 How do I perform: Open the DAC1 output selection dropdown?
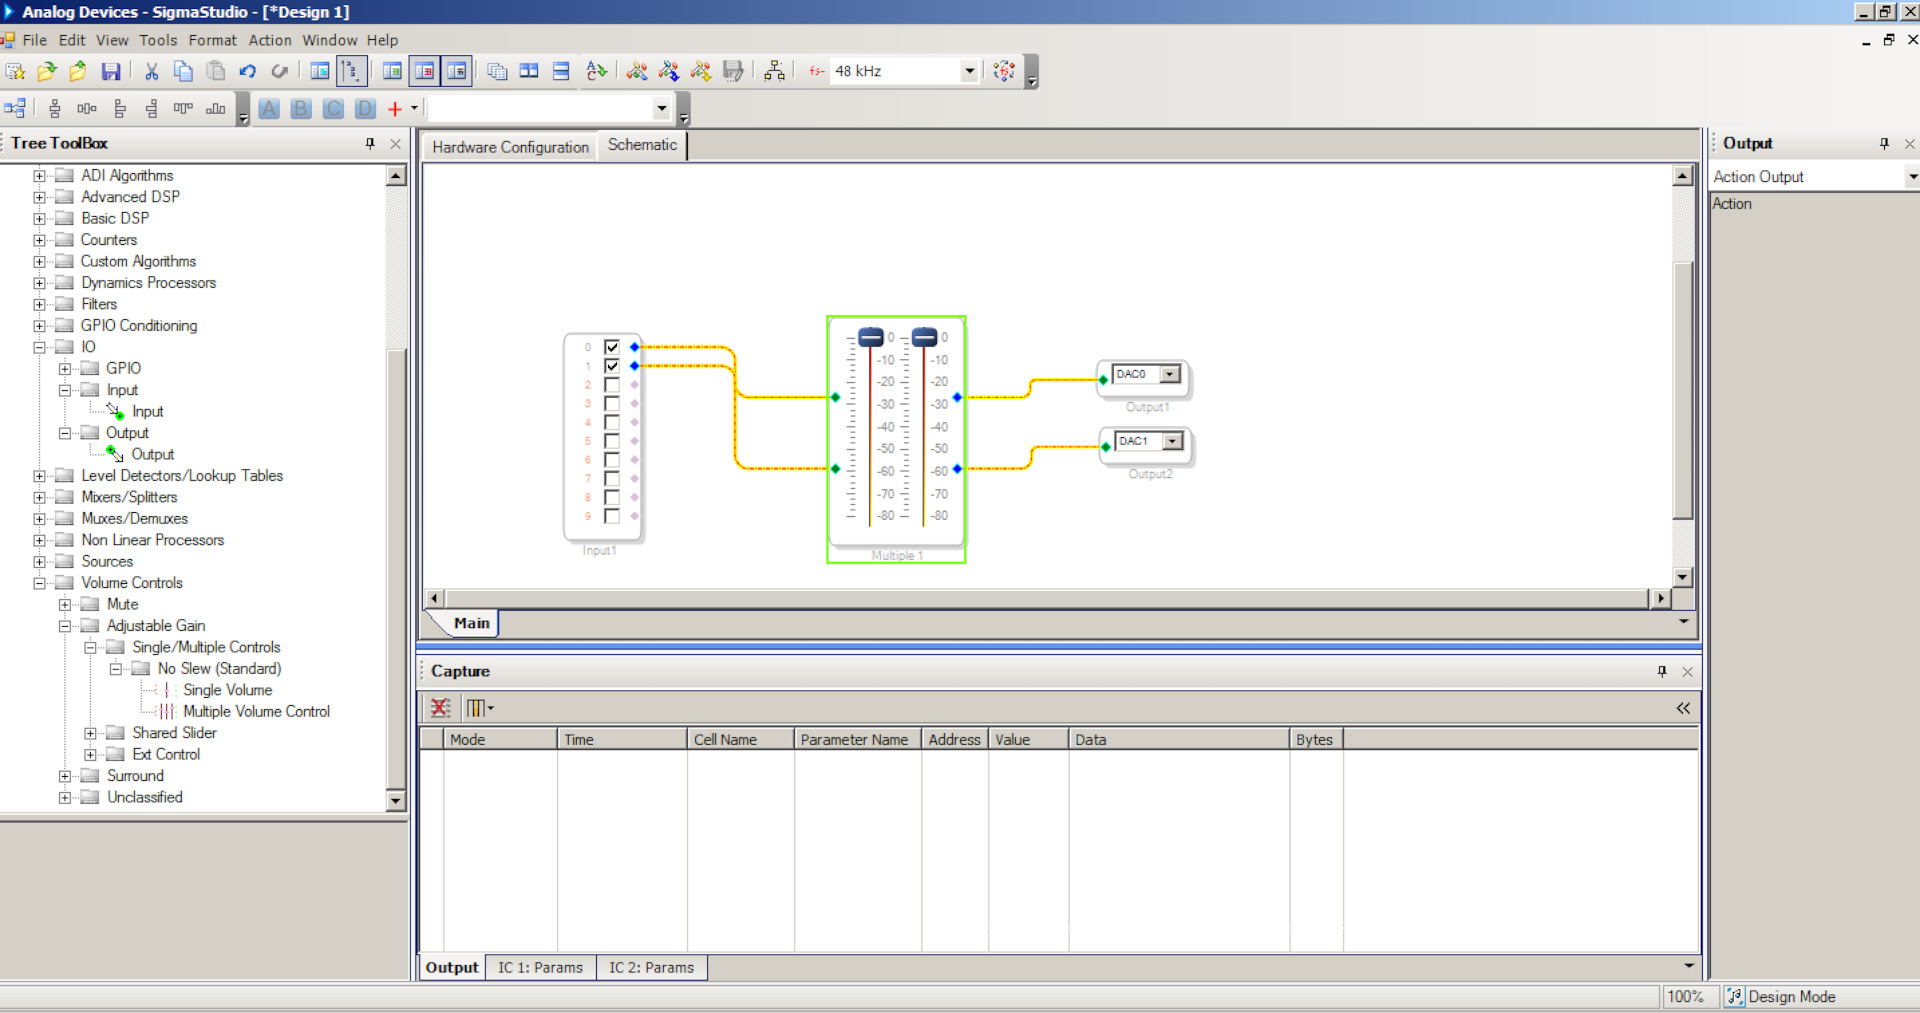tap(1173, 441)
